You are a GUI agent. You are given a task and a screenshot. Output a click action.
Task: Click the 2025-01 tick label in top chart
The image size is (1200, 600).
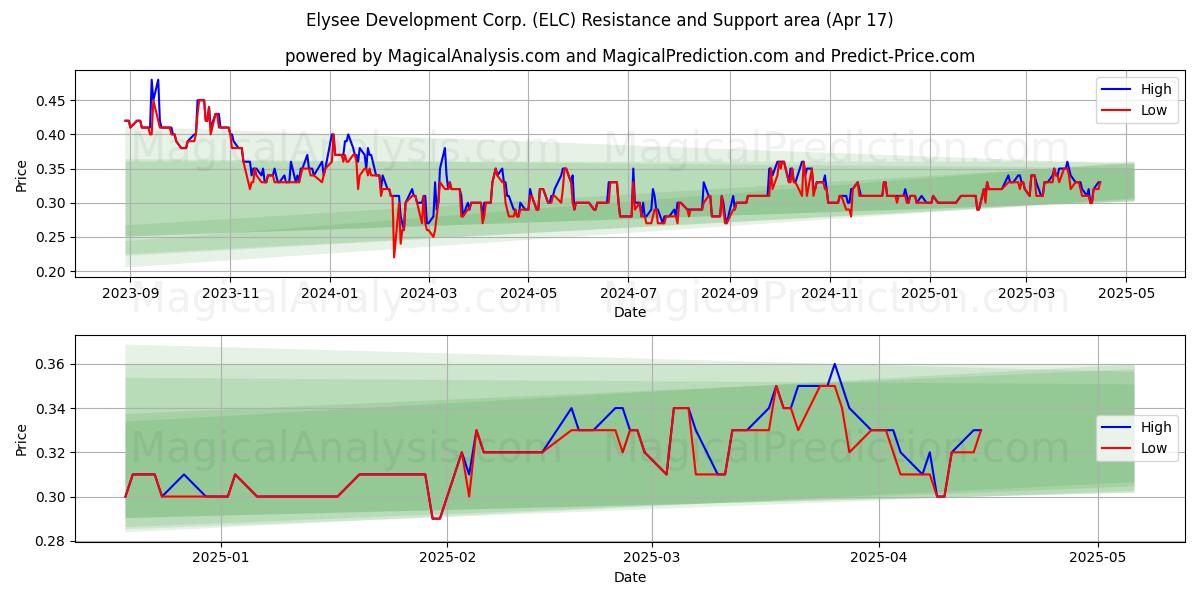[x=929, y=293]
